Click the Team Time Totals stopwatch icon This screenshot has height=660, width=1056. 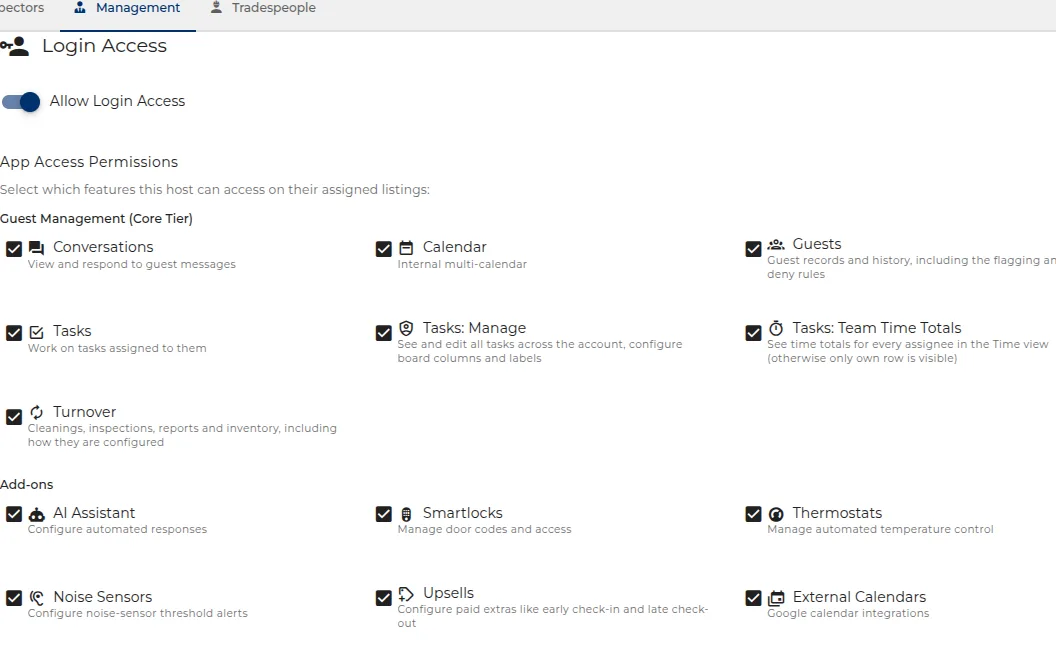click(x=776, y=328)
